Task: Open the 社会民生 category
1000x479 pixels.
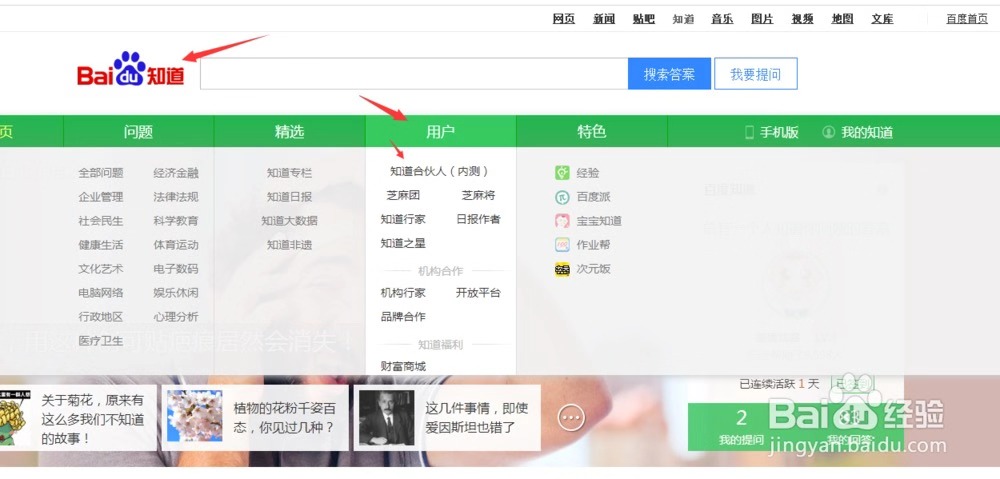Action: [x=101, y=221]
